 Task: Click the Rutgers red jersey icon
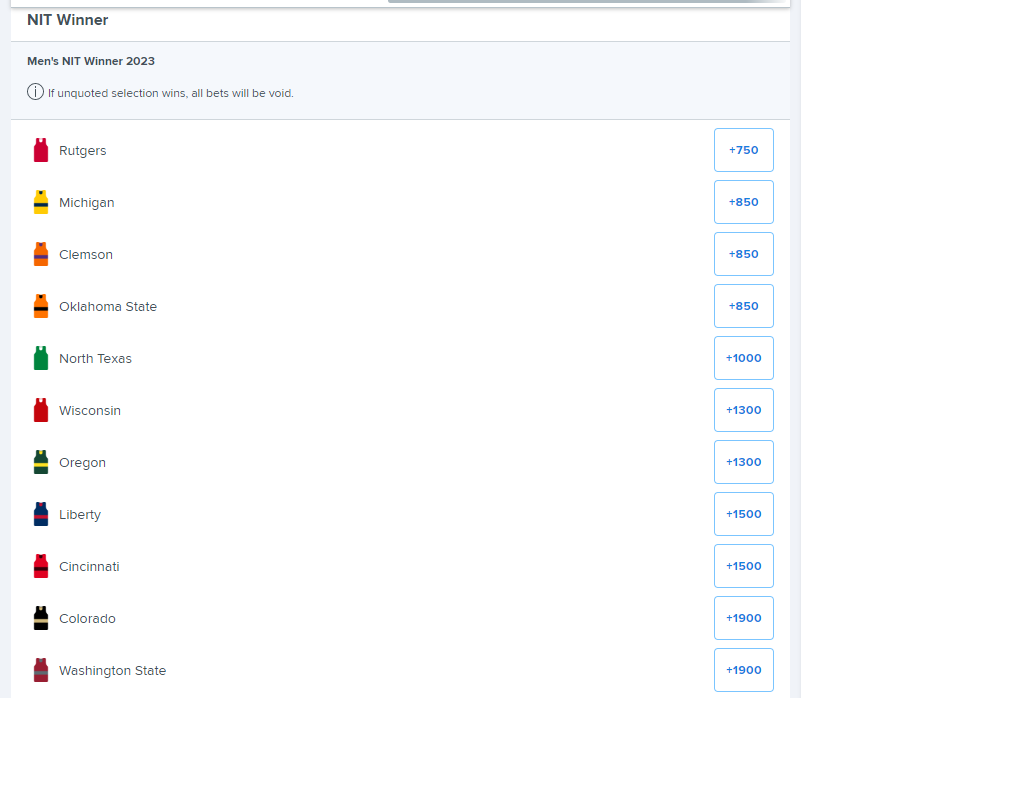pos(41,150)
